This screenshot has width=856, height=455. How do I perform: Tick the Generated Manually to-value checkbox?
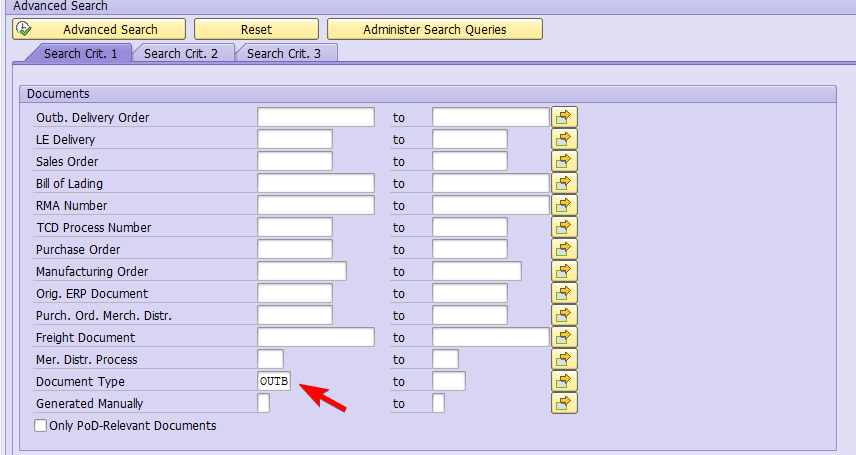(438, 404)
